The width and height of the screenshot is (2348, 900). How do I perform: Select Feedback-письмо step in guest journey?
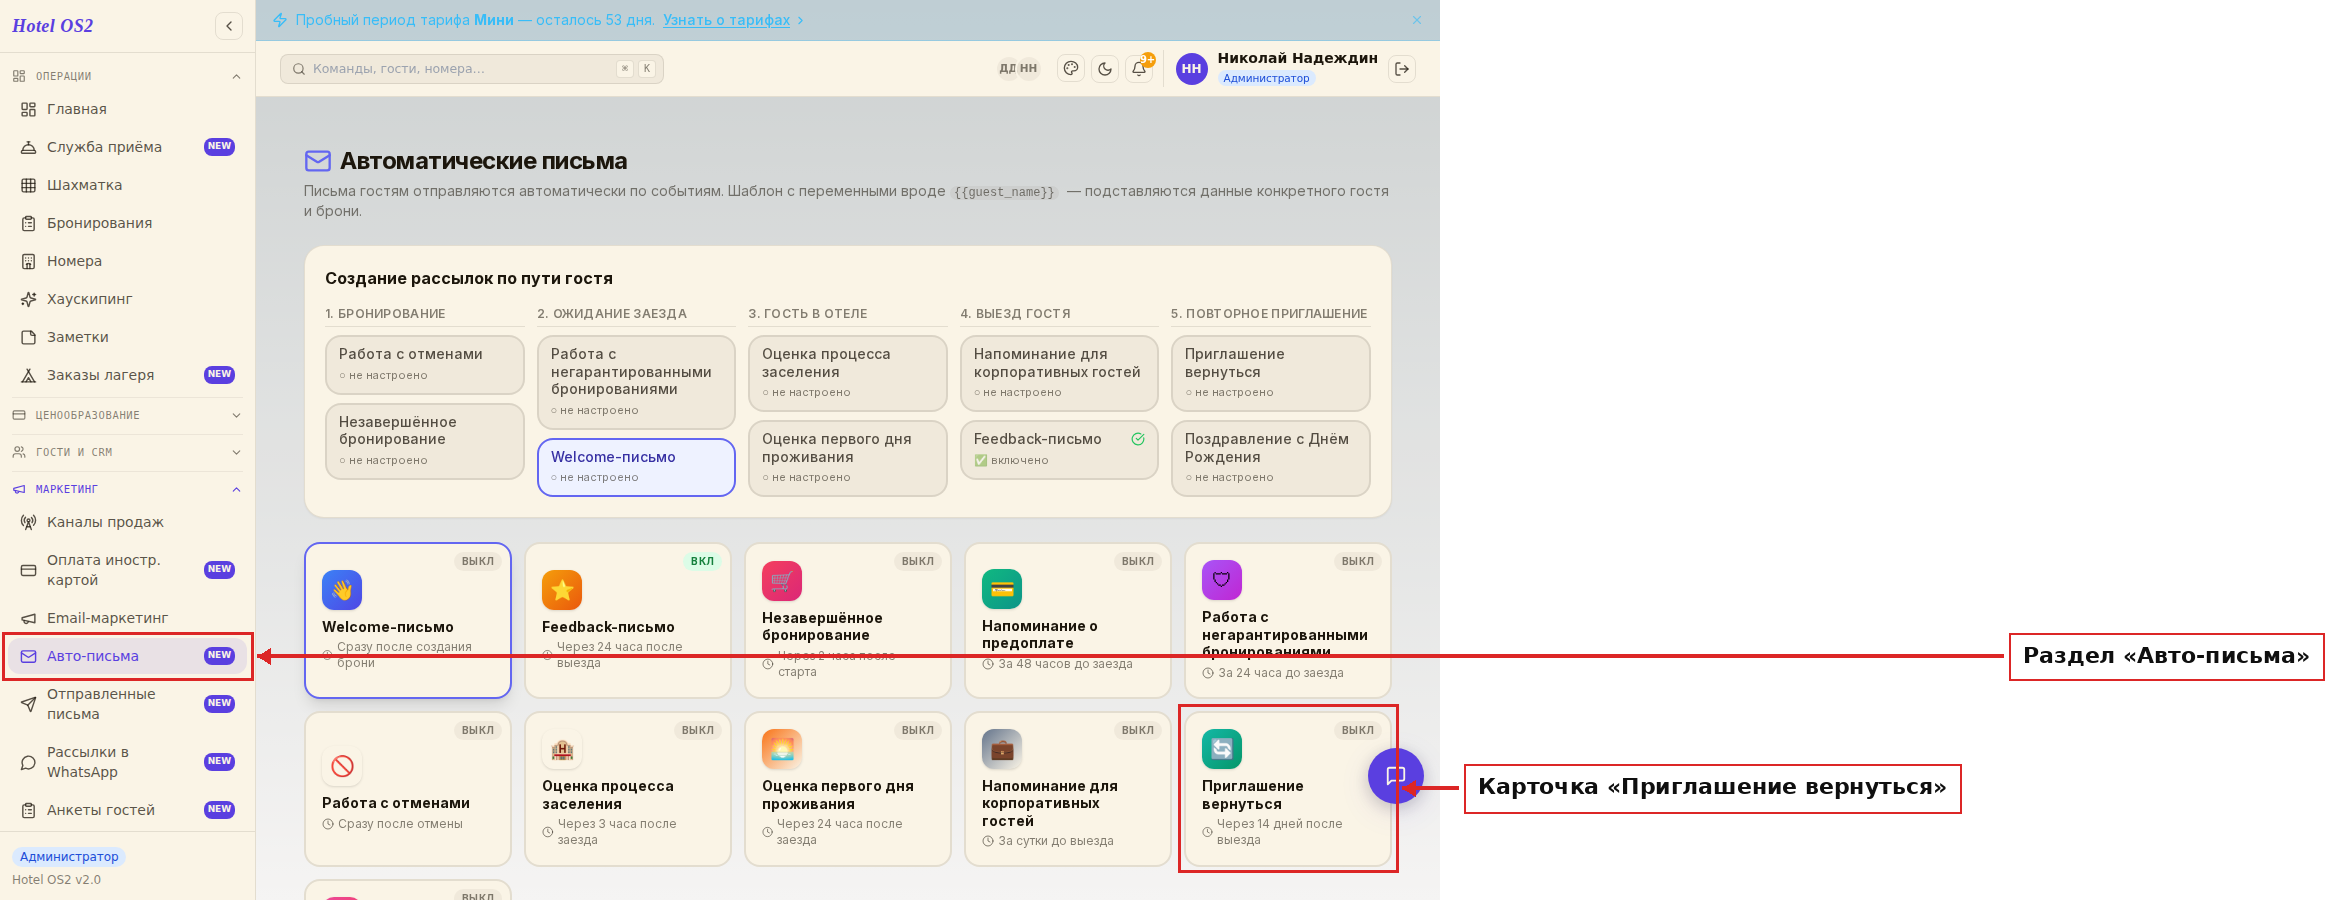(x=1059, y=450)
